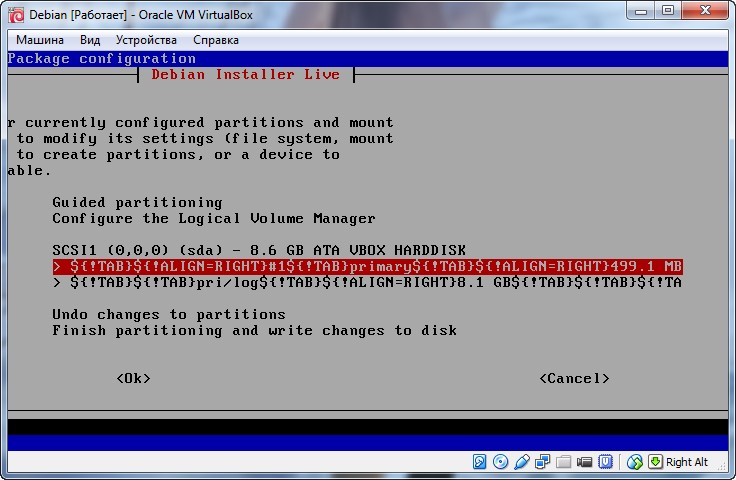Click the shared folders icon
This screenshot has width=736, height=480.
[563, 462]
